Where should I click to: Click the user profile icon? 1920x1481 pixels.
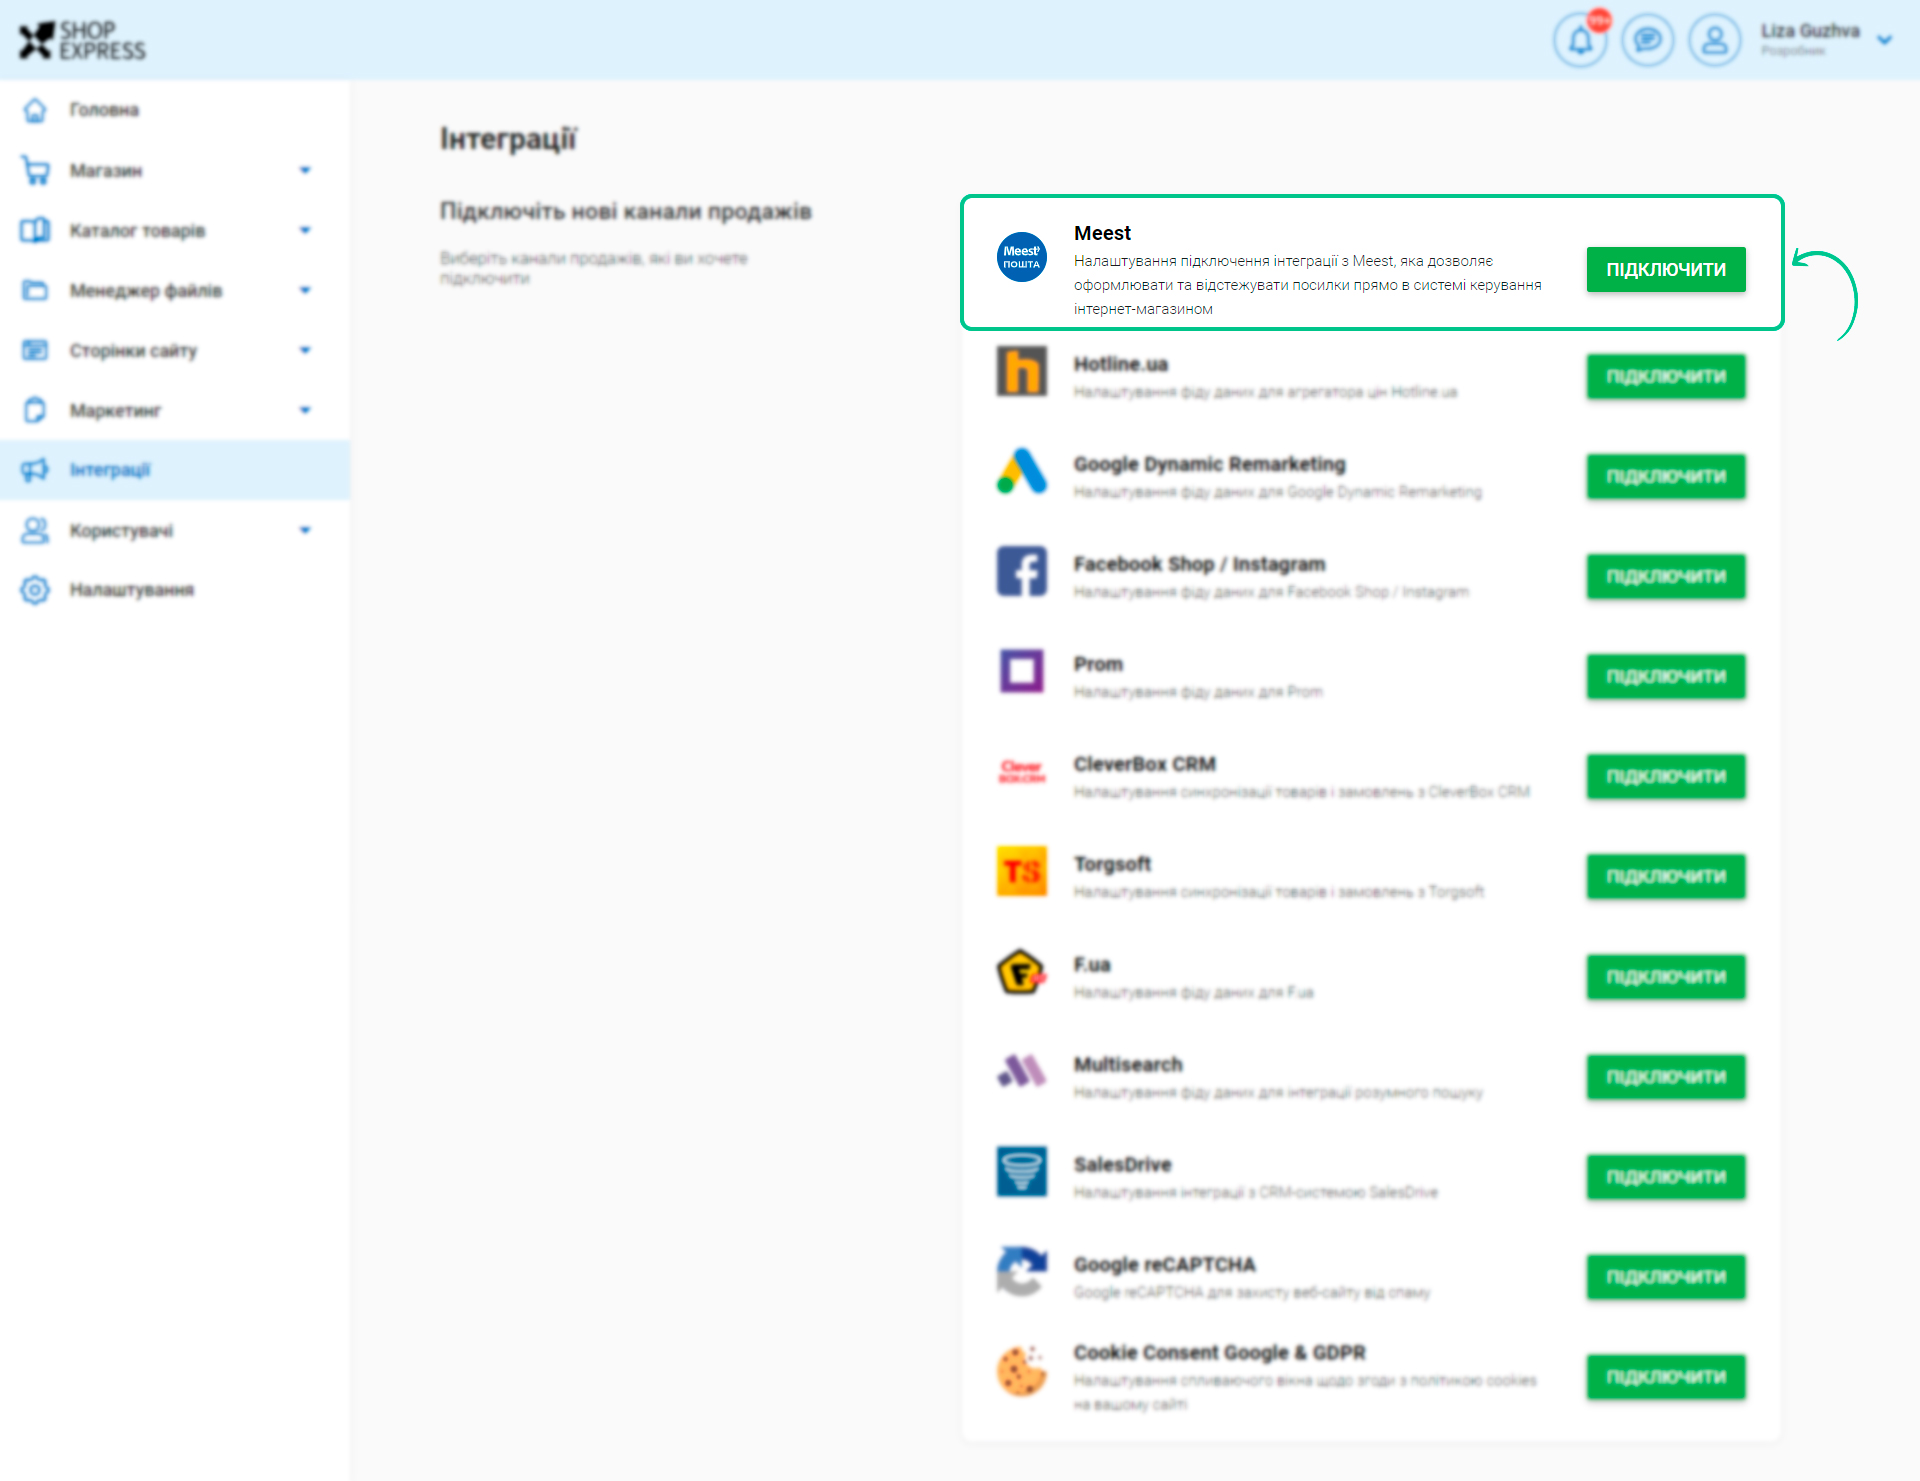[1715, 40]
